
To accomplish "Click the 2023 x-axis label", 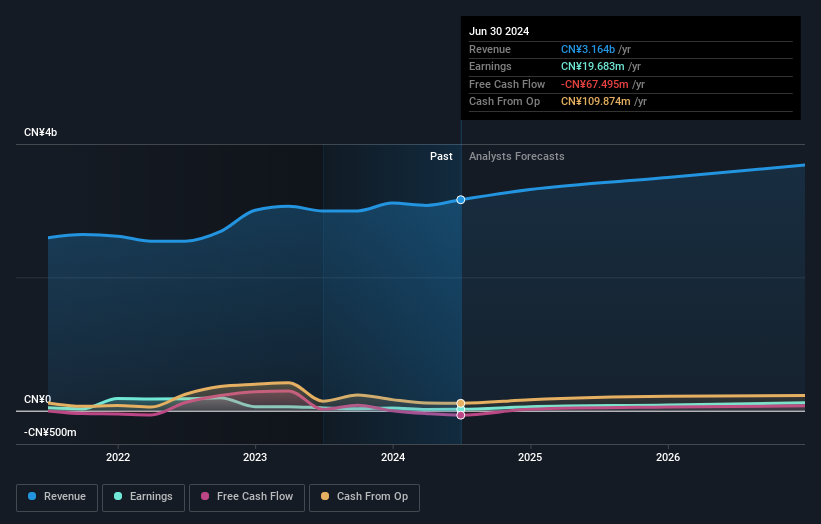I will click(x=255, y=458).
